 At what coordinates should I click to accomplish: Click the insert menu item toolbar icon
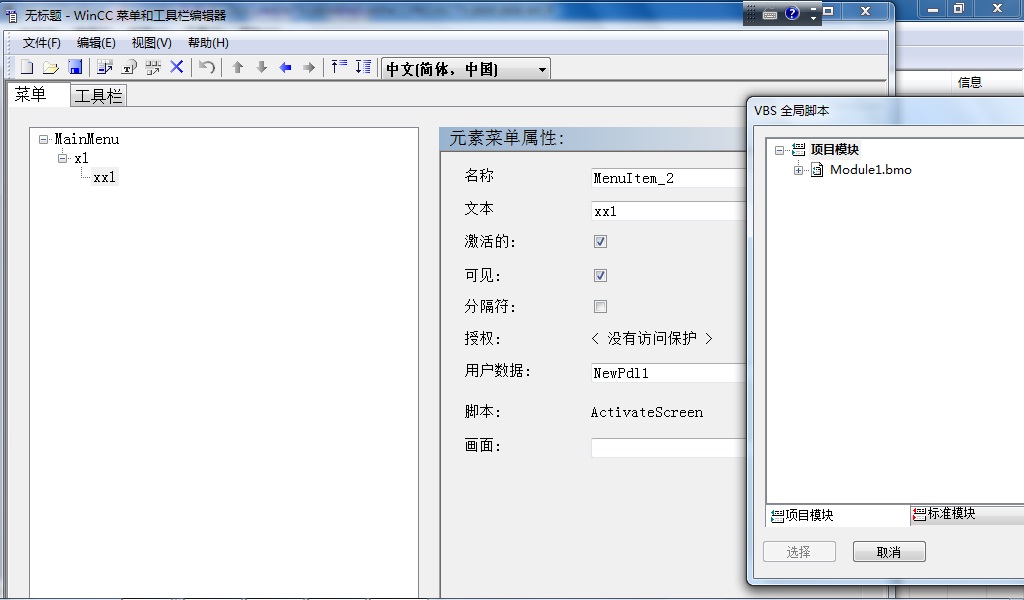click(104, 67)
